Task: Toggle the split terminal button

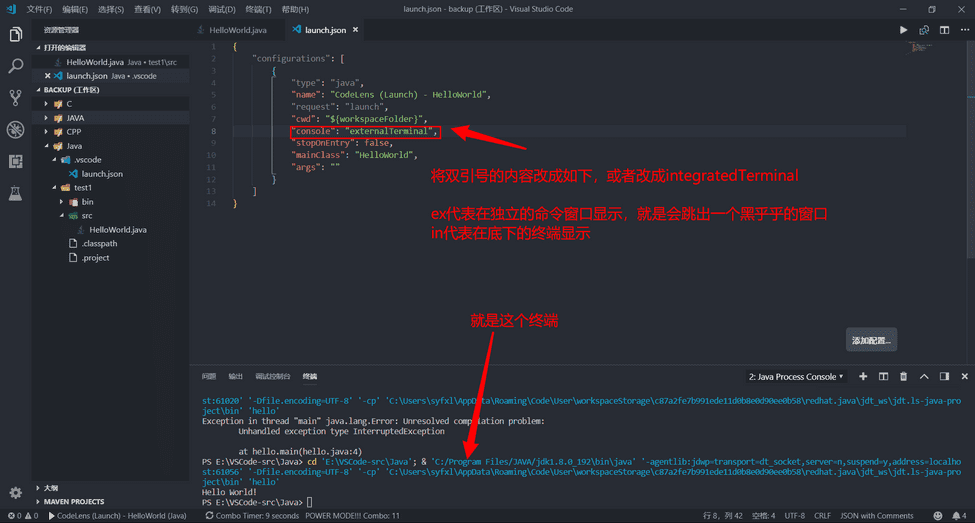Action: pos(883,377)
